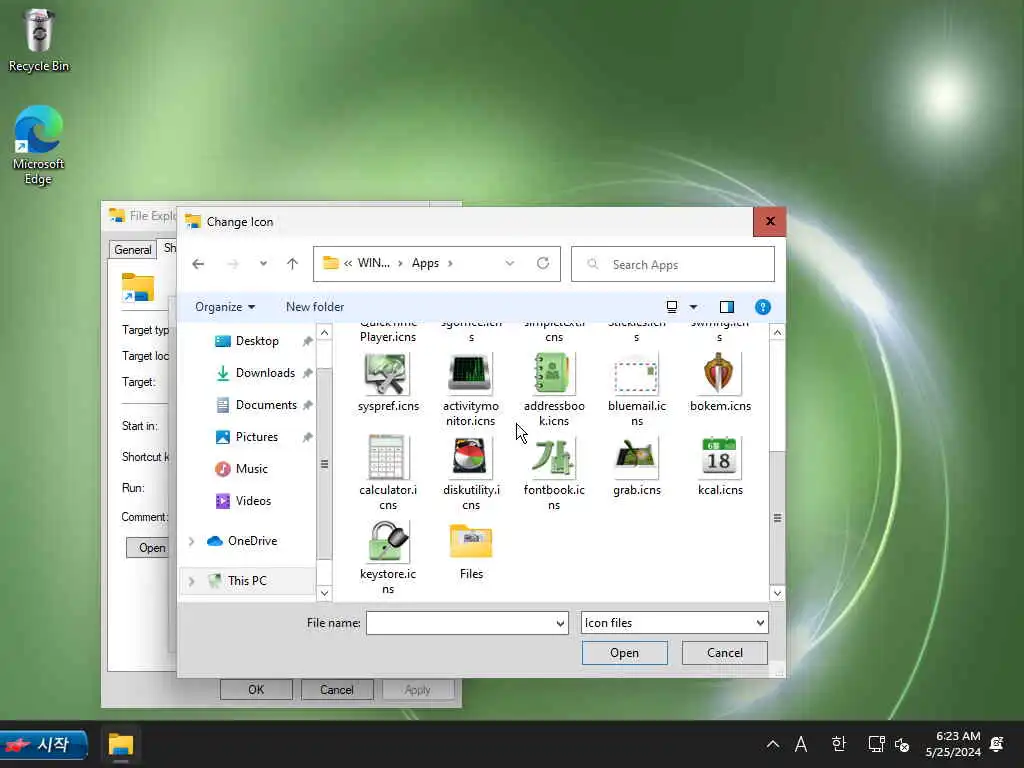
Task: Open the File name dropdown
Action: coord(560,623)
